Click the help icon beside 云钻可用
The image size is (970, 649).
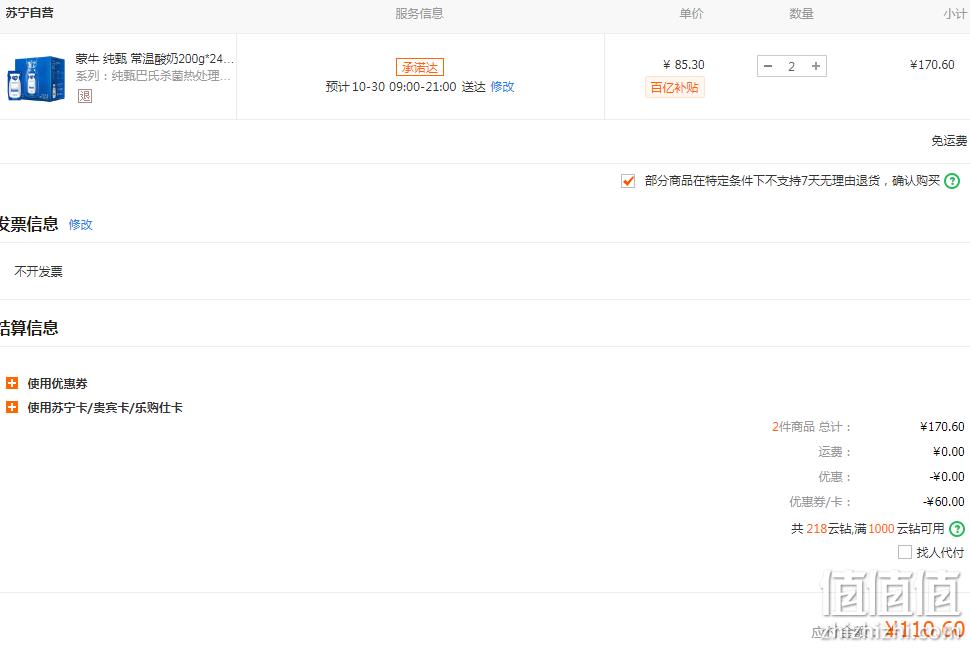tap(957, 529)
